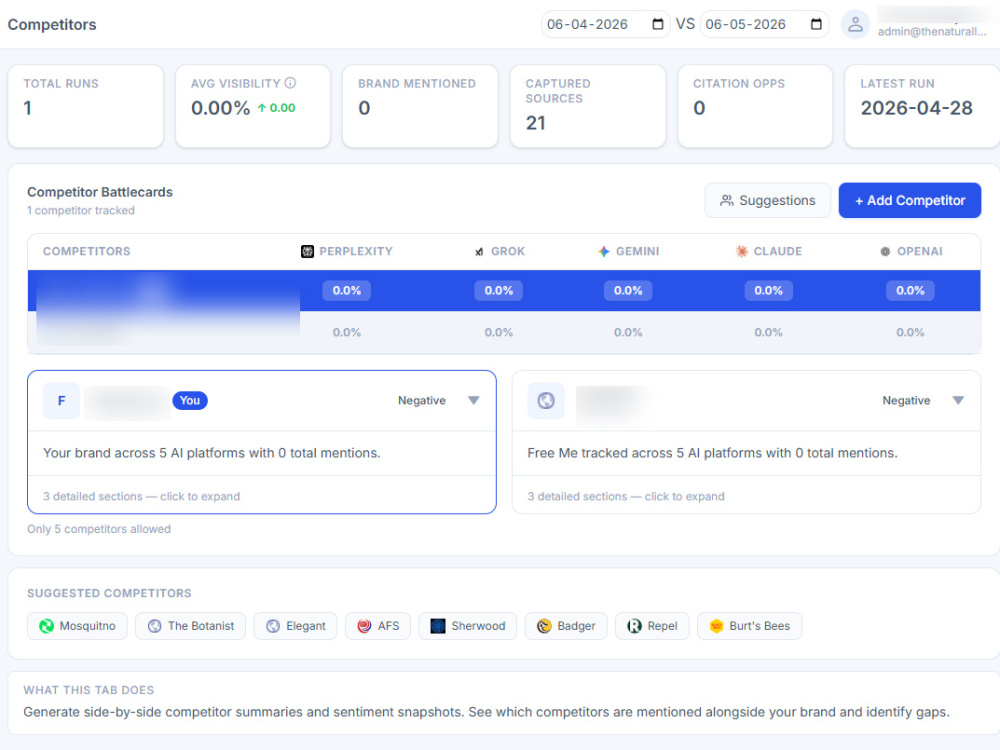
Task: Expand your brand card dropdown arrow
Action: coord(473,401)
